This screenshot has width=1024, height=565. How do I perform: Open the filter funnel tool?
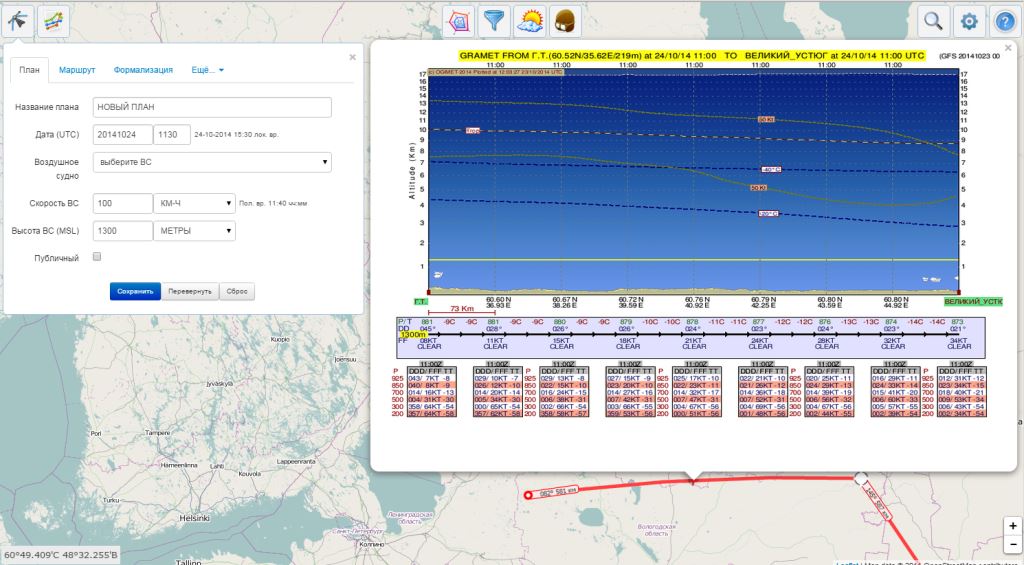coord(494,20)
